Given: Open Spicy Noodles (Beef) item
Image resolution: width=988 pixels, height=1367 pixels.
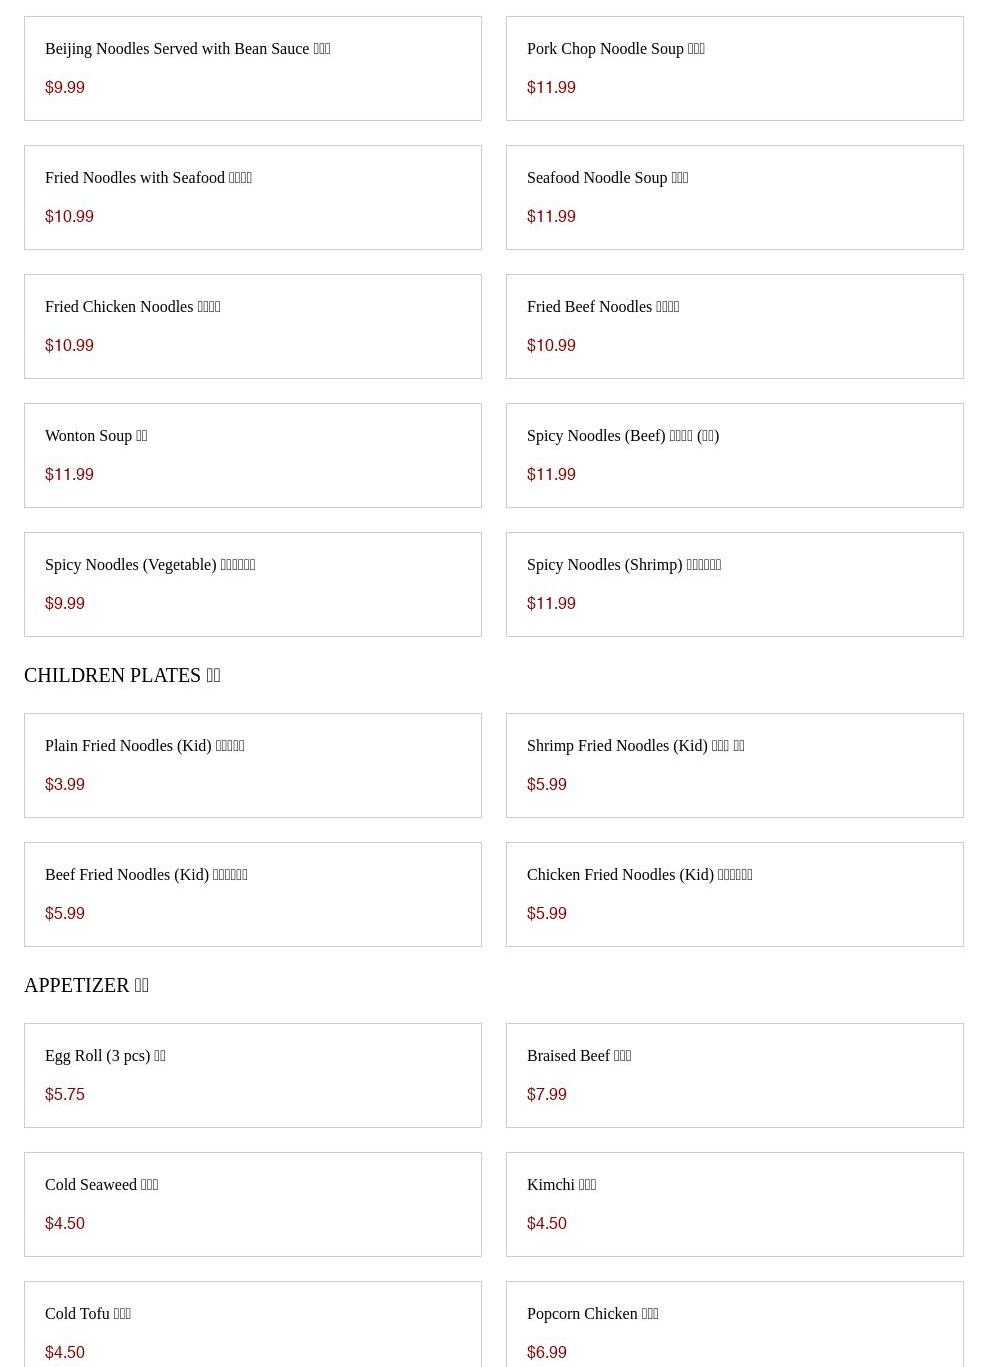Looking at the screenshot, I should click(x=734, y=455).
